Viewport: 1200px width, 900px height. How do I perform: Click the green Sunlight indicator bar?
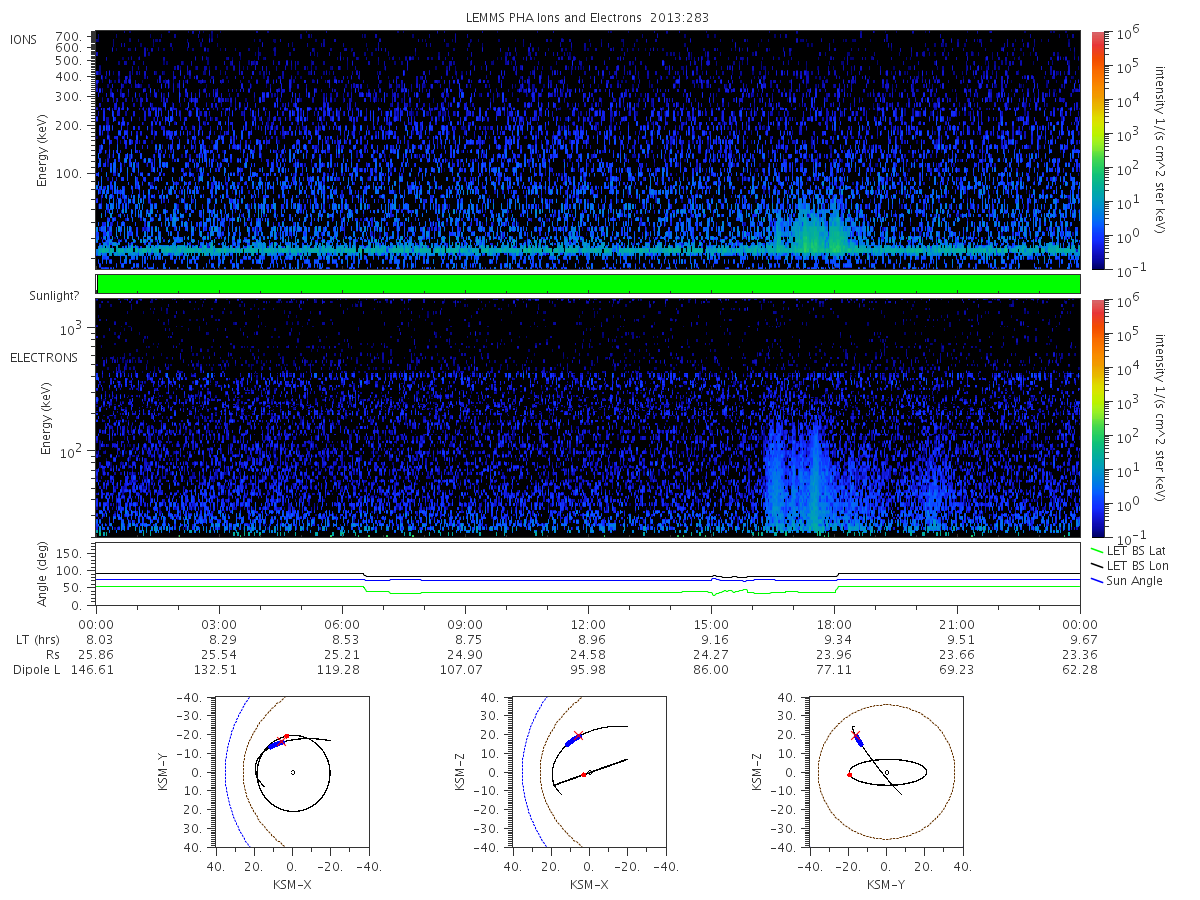click(x=588, y=284)
